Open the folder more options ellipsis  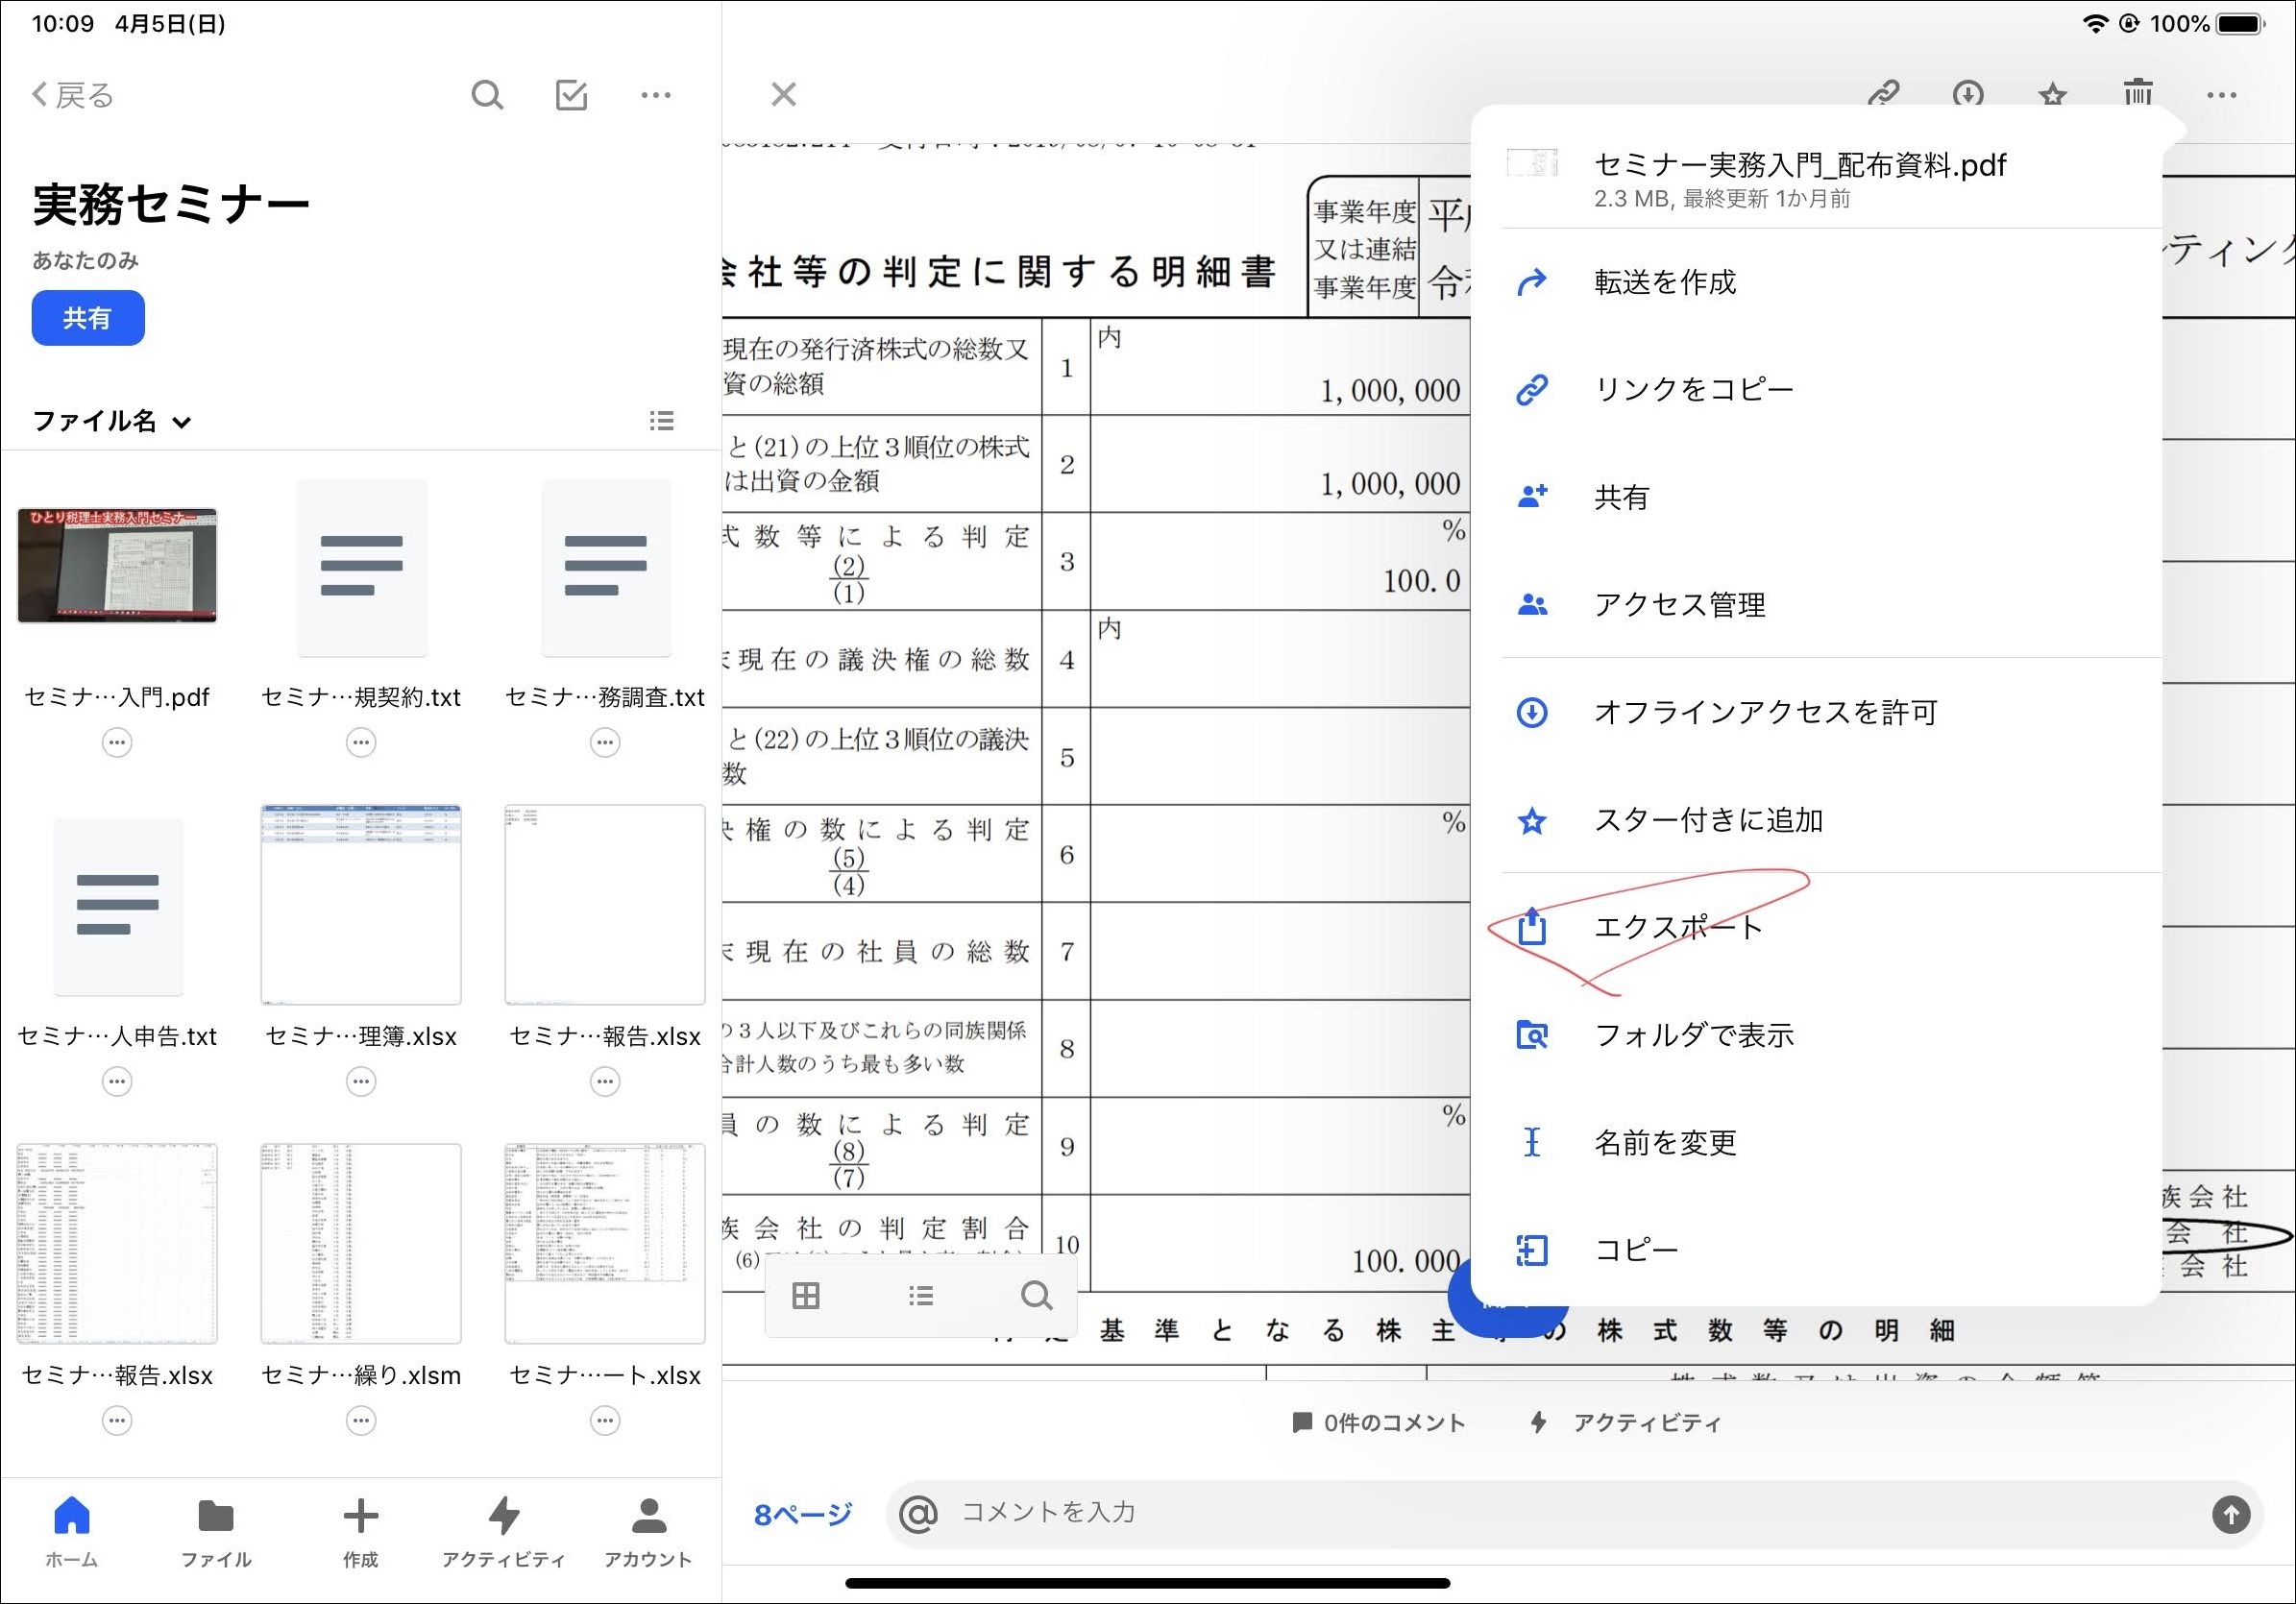click(x=655, y=95)
